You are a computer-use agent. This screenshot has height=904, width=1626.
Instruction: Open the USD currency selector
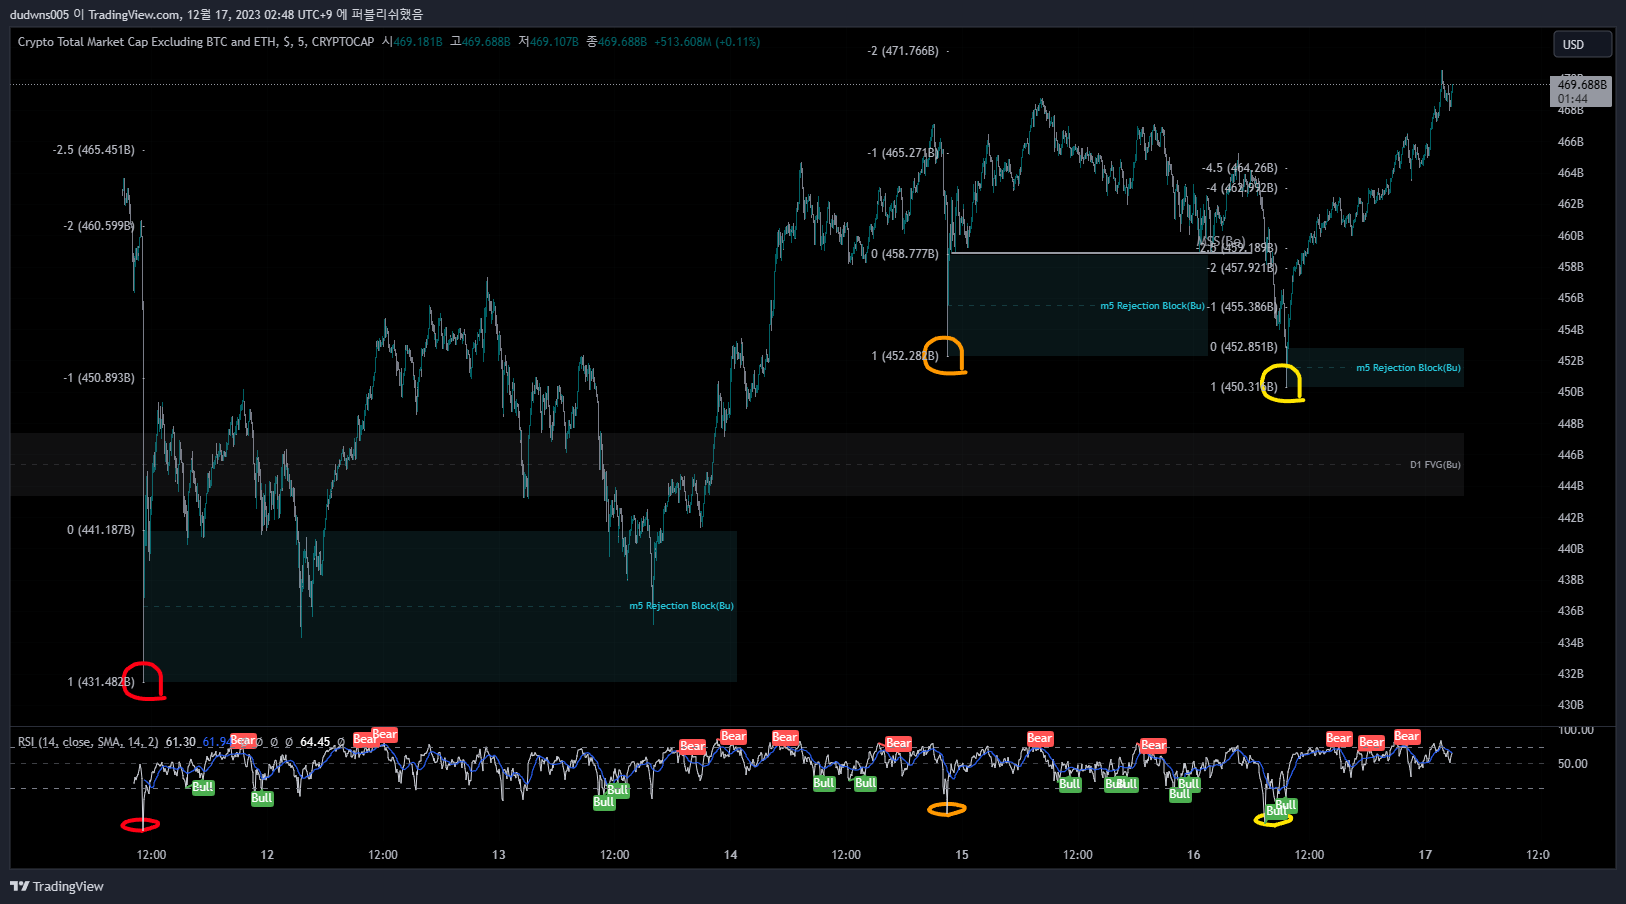coord(1582,44)
